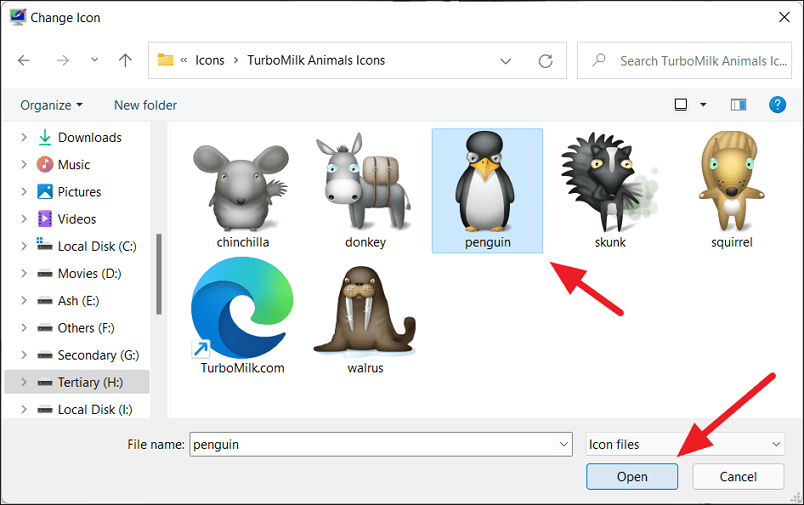The width and height of the screenshot is (804, 505).
Task: Click New folder
Action: coord(145,105)
